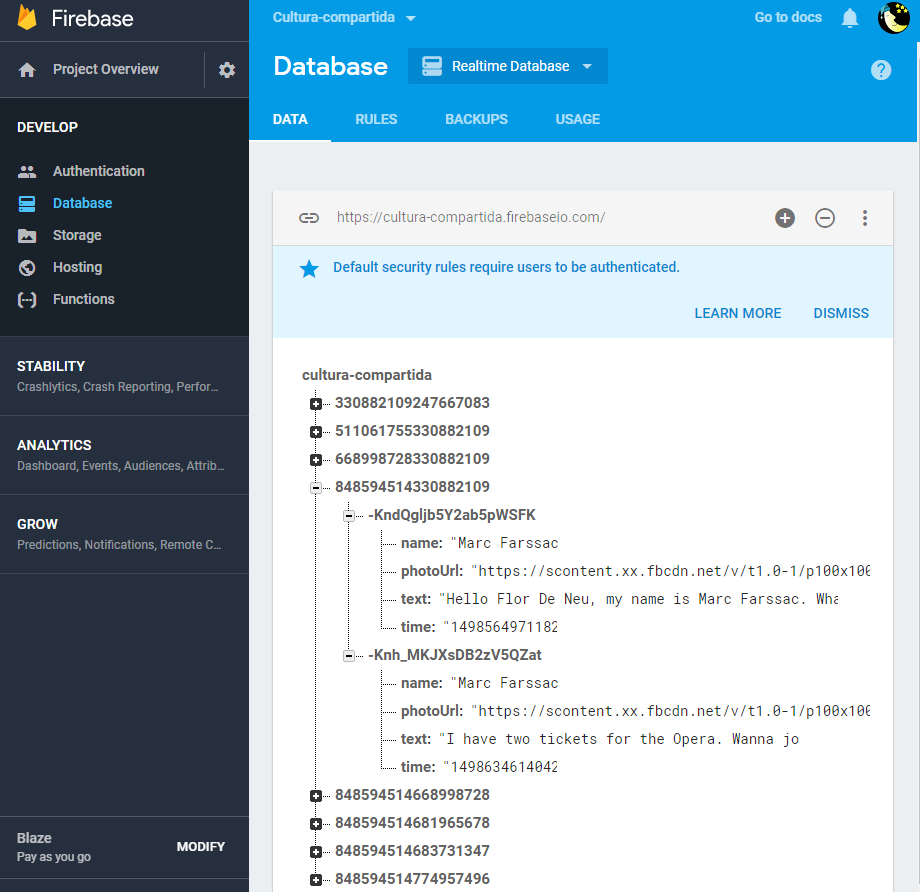The image size is (920, 892).
Task: Add a child node with plus icon
Action: [784, 218]
